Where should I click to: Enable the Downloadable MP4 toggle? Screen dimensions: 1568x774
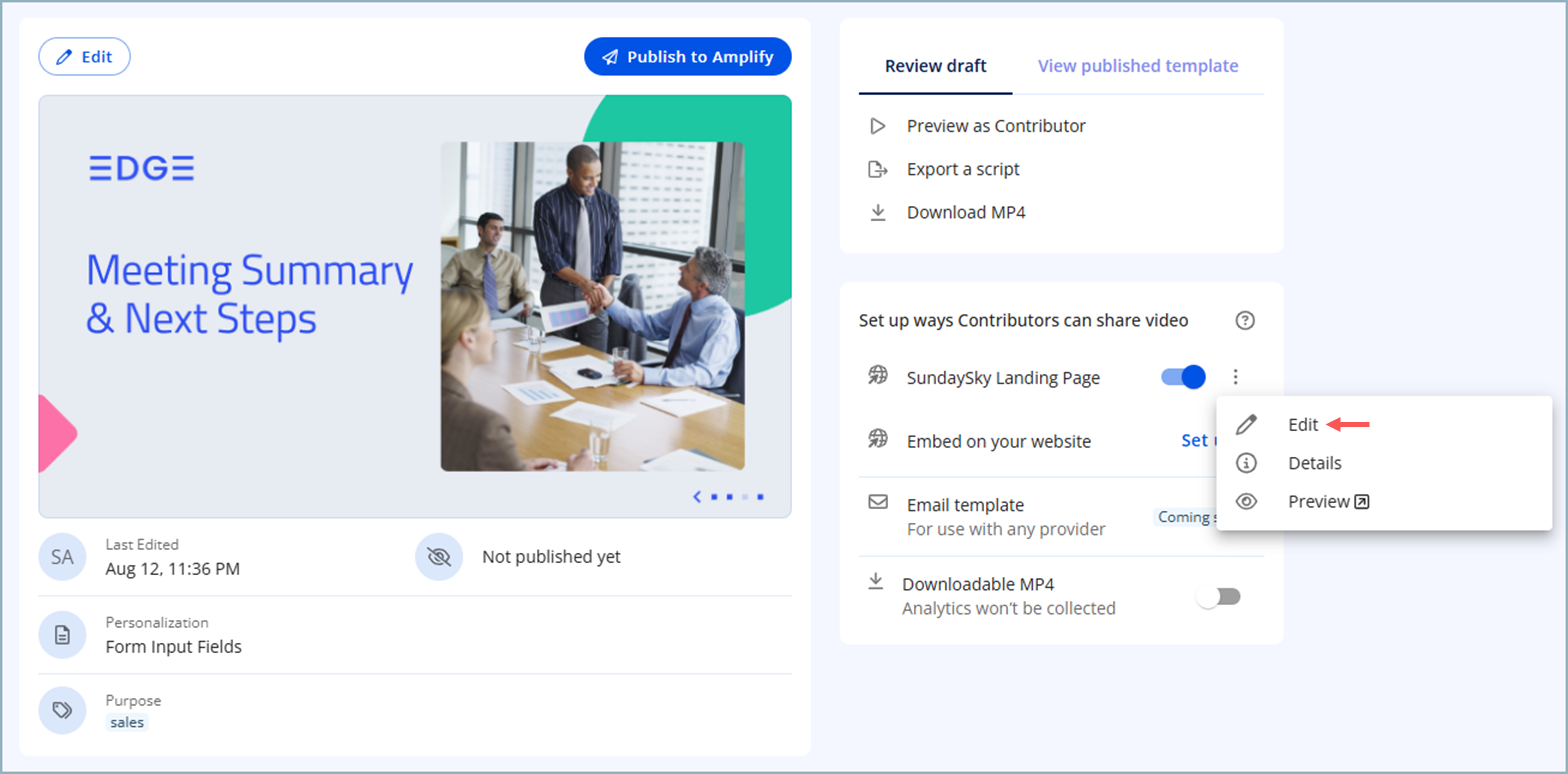(1219, 597)
